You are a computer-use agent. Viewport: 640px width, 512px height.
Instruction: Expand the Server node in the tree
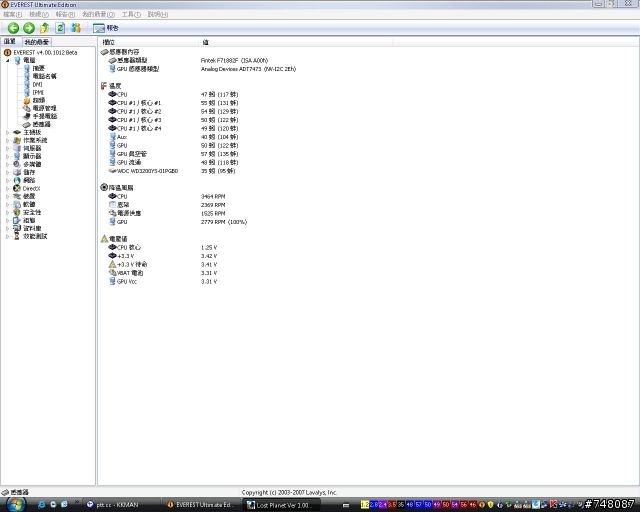(x=7, y=148)
